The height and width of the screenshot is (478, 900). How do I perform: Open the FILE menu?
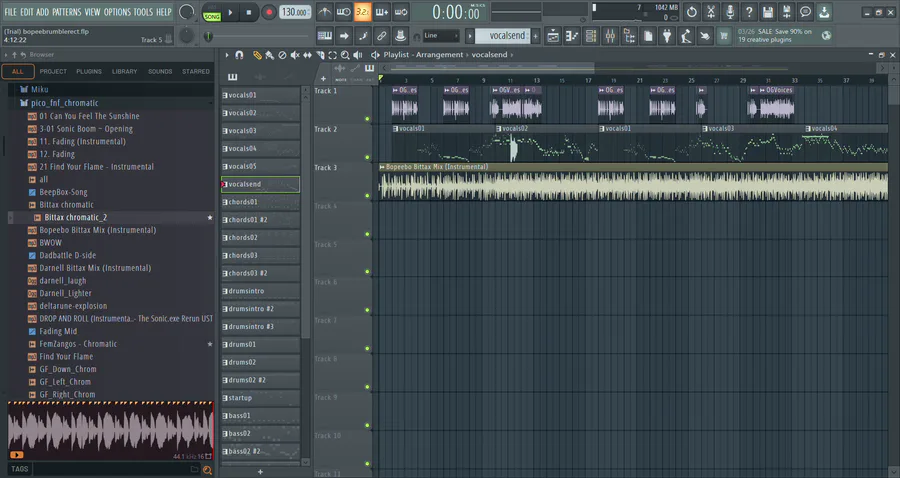(10, 12)
